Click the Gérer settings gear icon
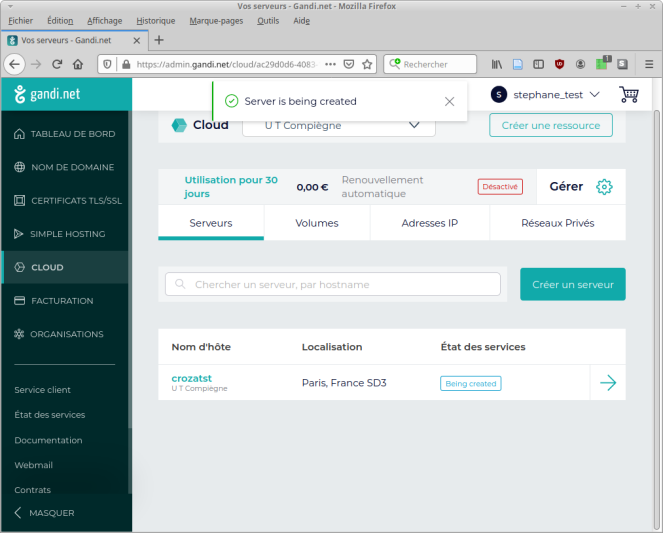The image size is (663, 533). pos(604,187)
